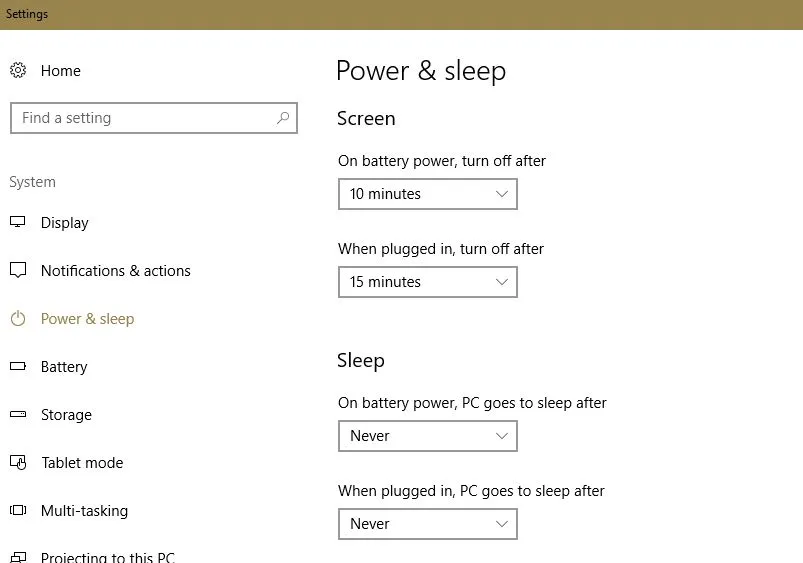The width and height of the screenshot is (803, 563).
Task: Click the magnifier icon in search box
Action: (283, 118)
